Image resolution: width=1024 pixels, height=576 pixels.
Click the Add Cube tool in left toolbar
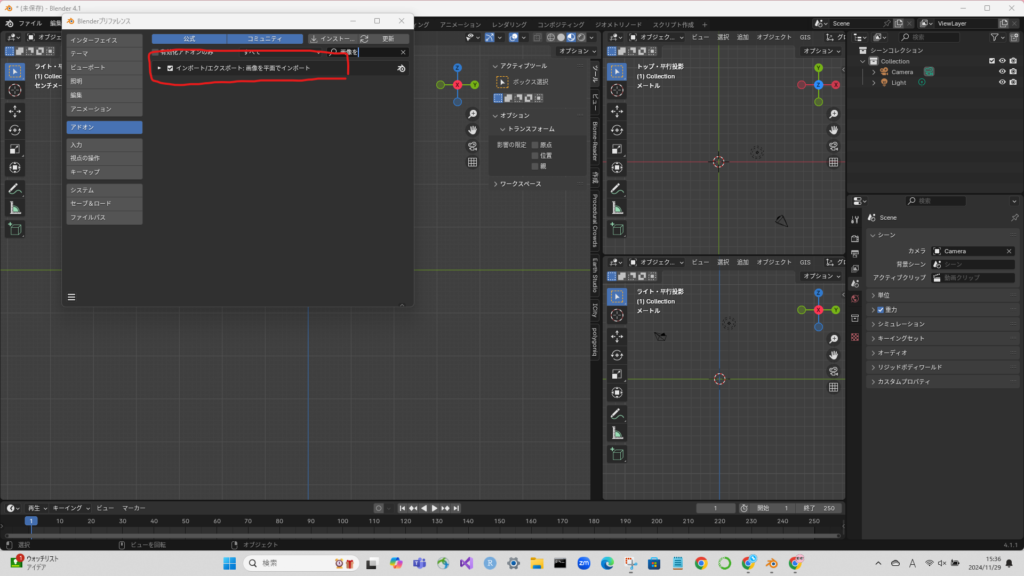15,229
